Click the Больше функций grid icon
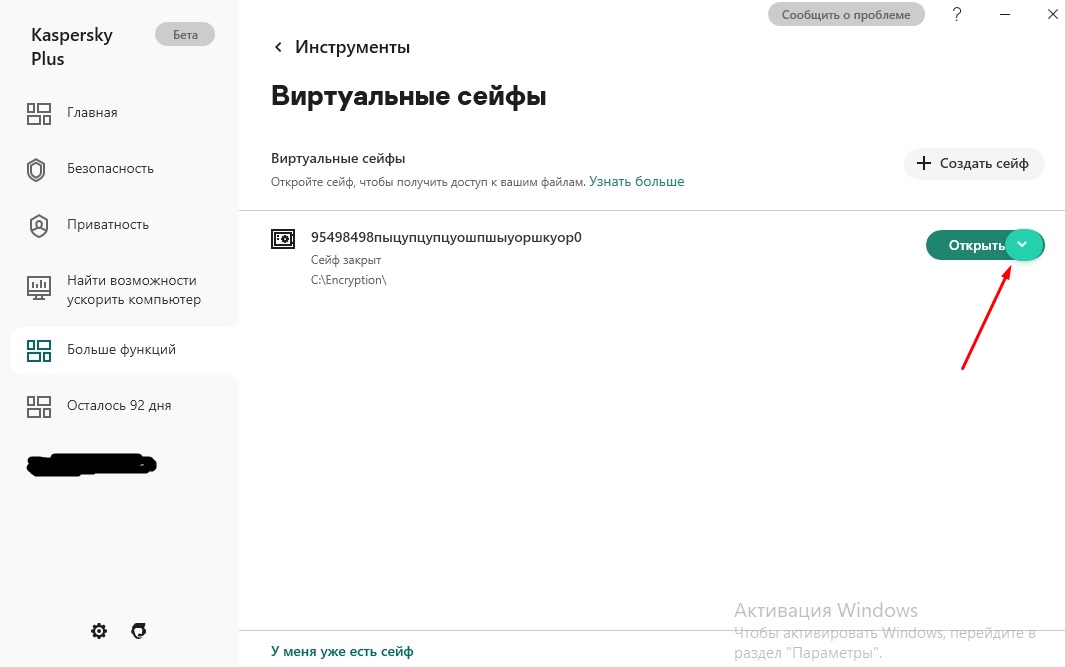 click(39, 350)
